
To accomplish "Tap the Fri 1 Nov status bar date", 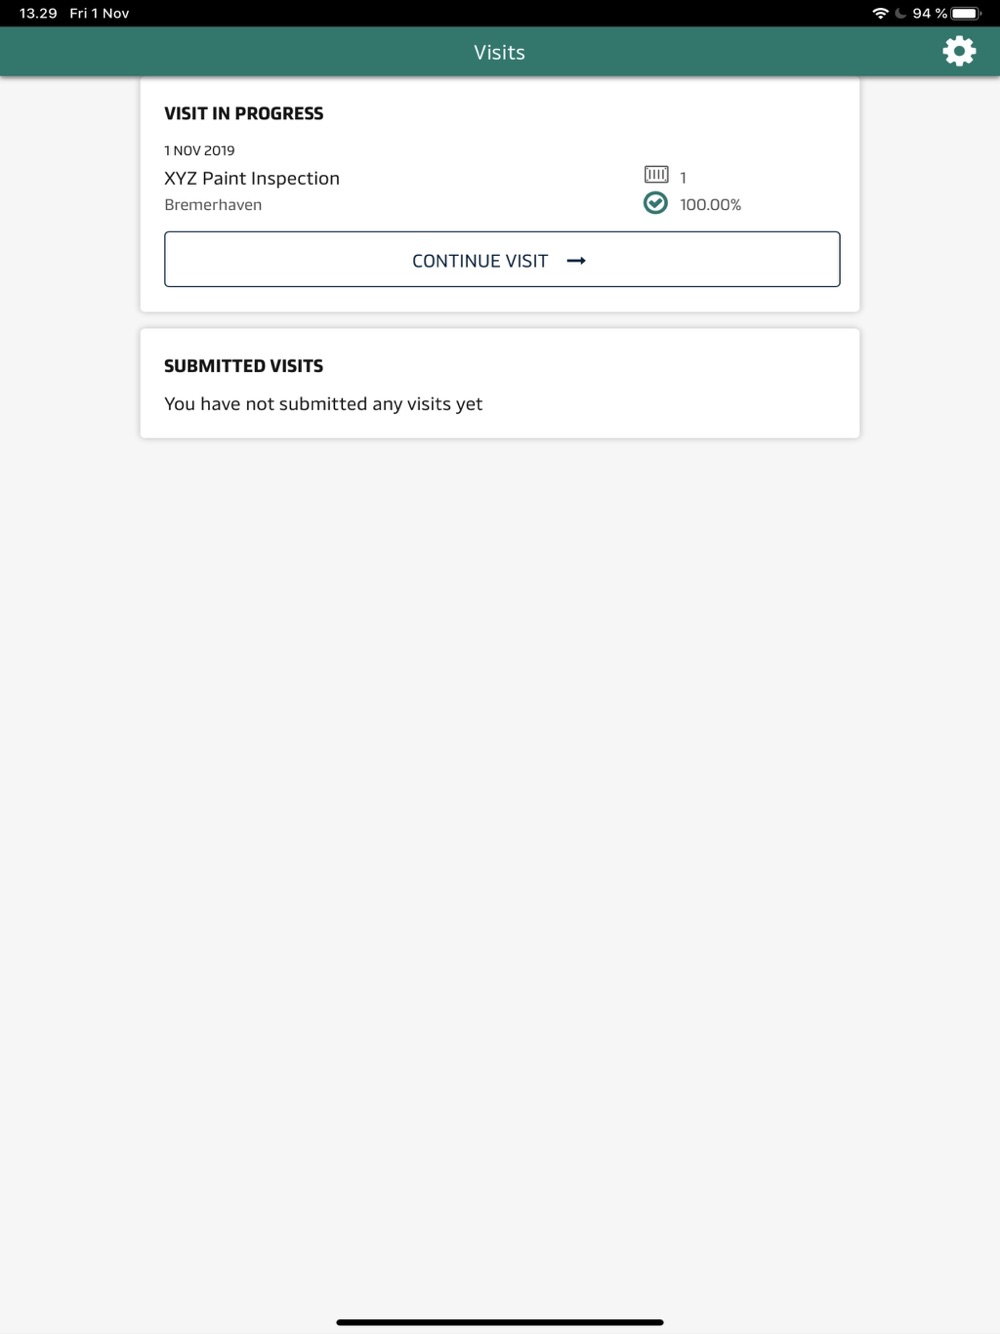I will tap(99, 13).
